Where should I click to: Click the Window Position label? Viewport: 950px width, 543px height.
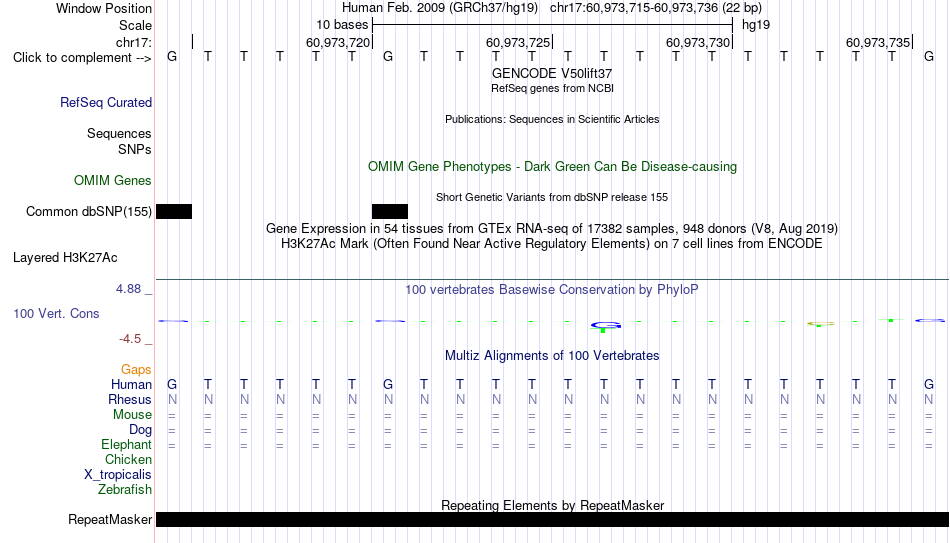[x=104, y=8]
